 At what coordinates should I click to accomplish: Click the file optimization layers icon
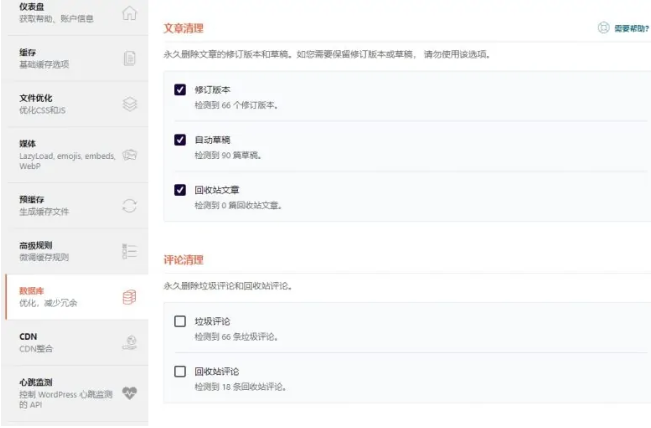pyautogui.click(x=130, y=104)
